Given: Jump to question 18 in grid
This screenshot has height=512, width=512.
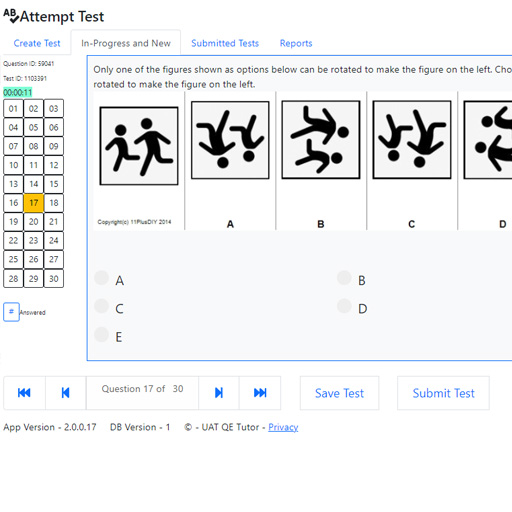Looking at the screenshot, I should (54, 203).
